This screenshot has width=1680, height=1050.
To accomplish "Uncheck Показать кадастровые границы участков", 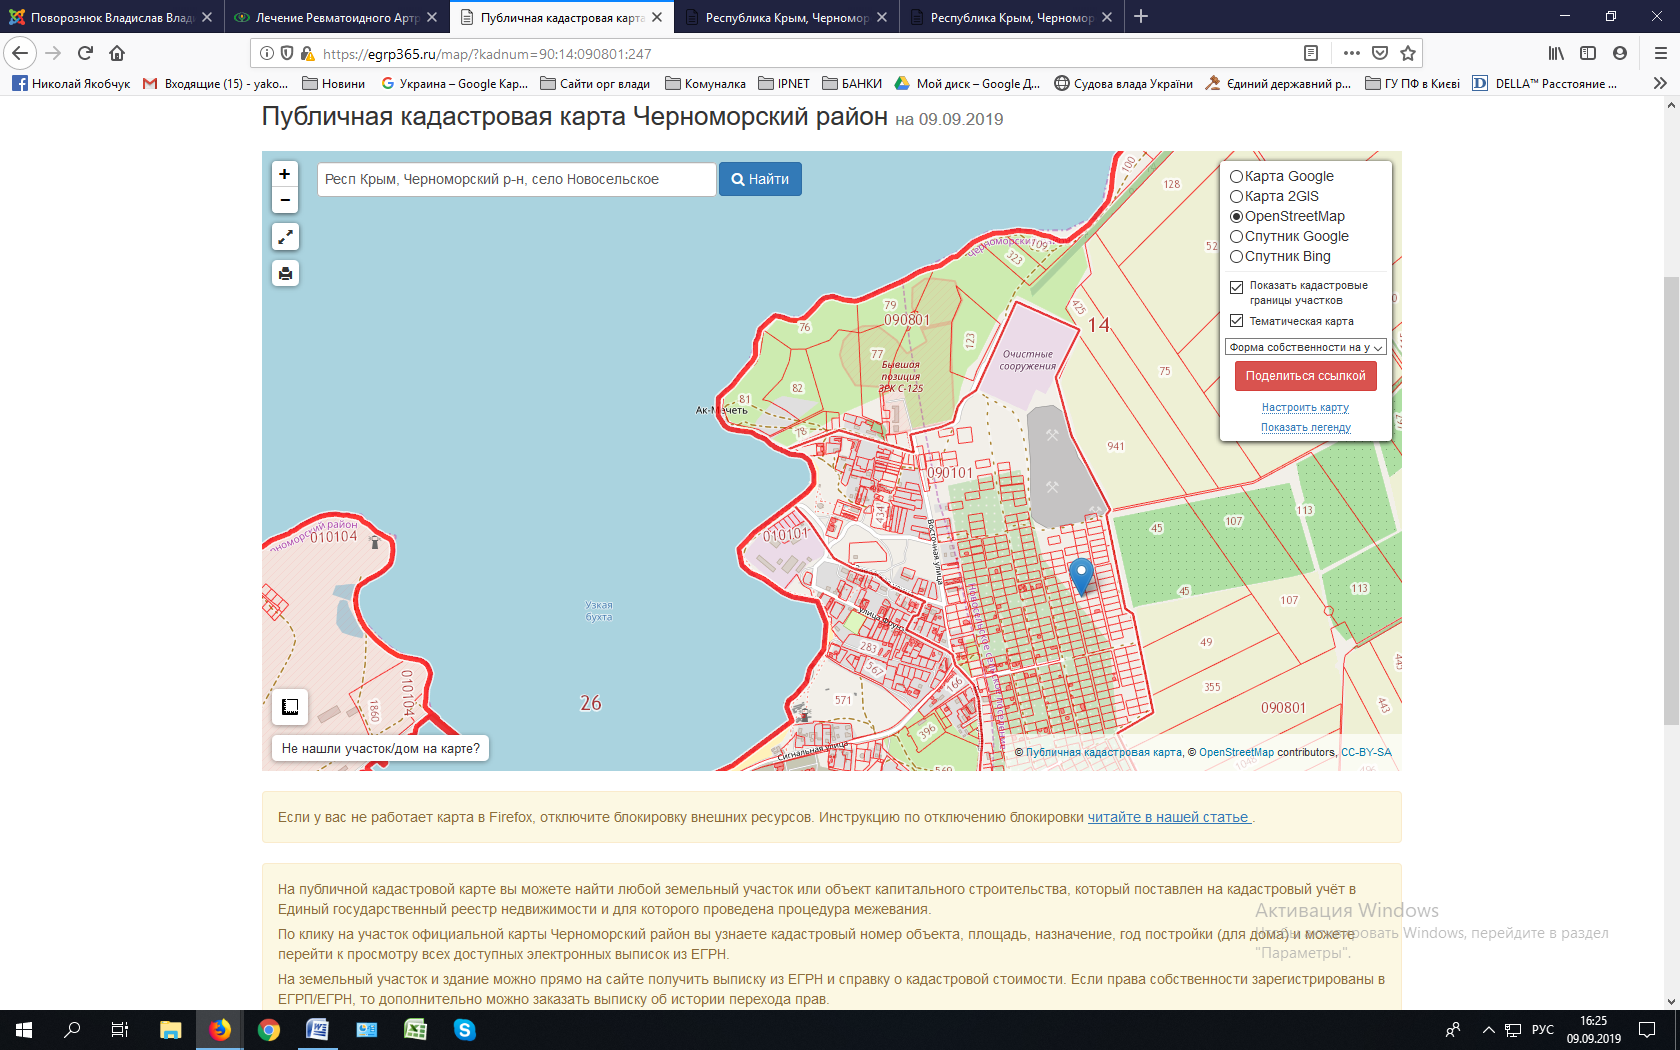I will (1236, 287).
